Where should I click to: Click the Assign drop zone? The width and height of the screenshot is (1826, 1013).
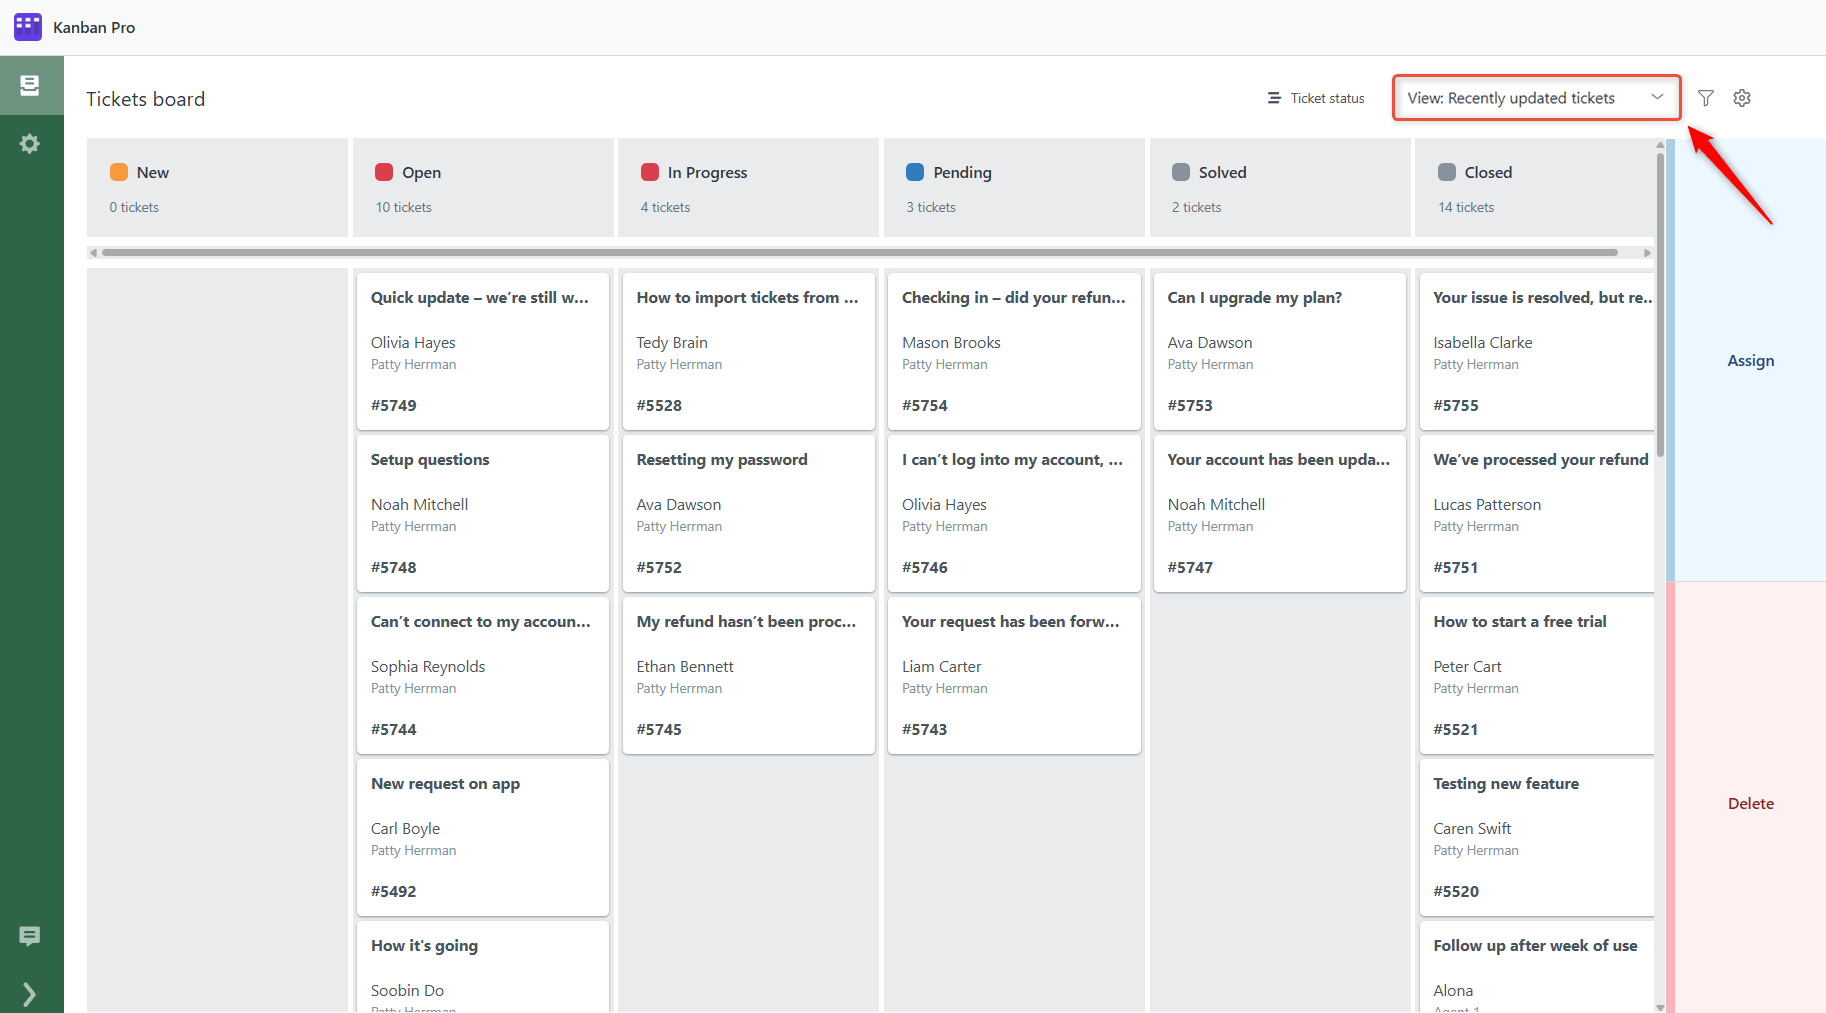(x=1750, y=360)
